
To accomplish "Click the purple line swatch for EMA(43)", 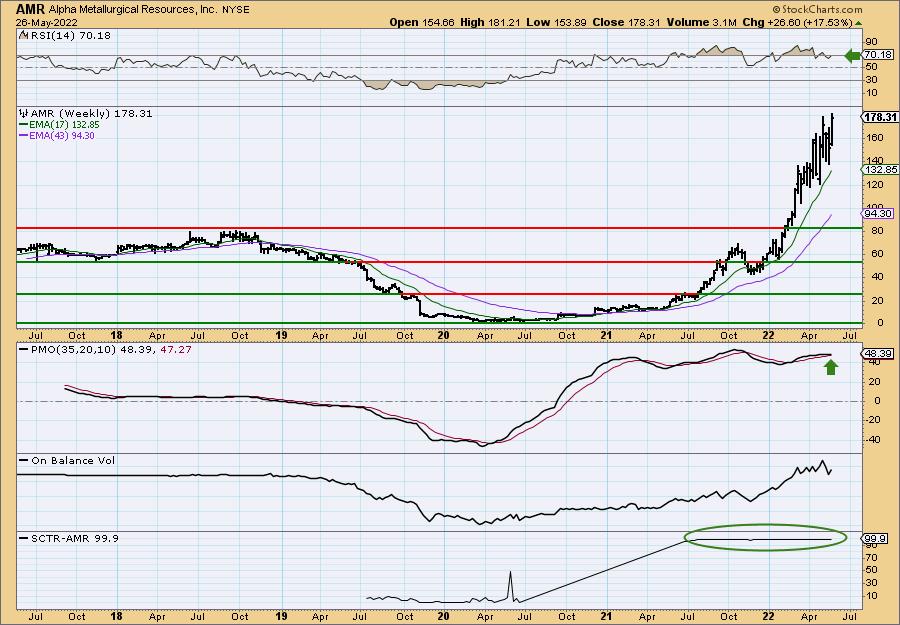I will coord(24,136).
